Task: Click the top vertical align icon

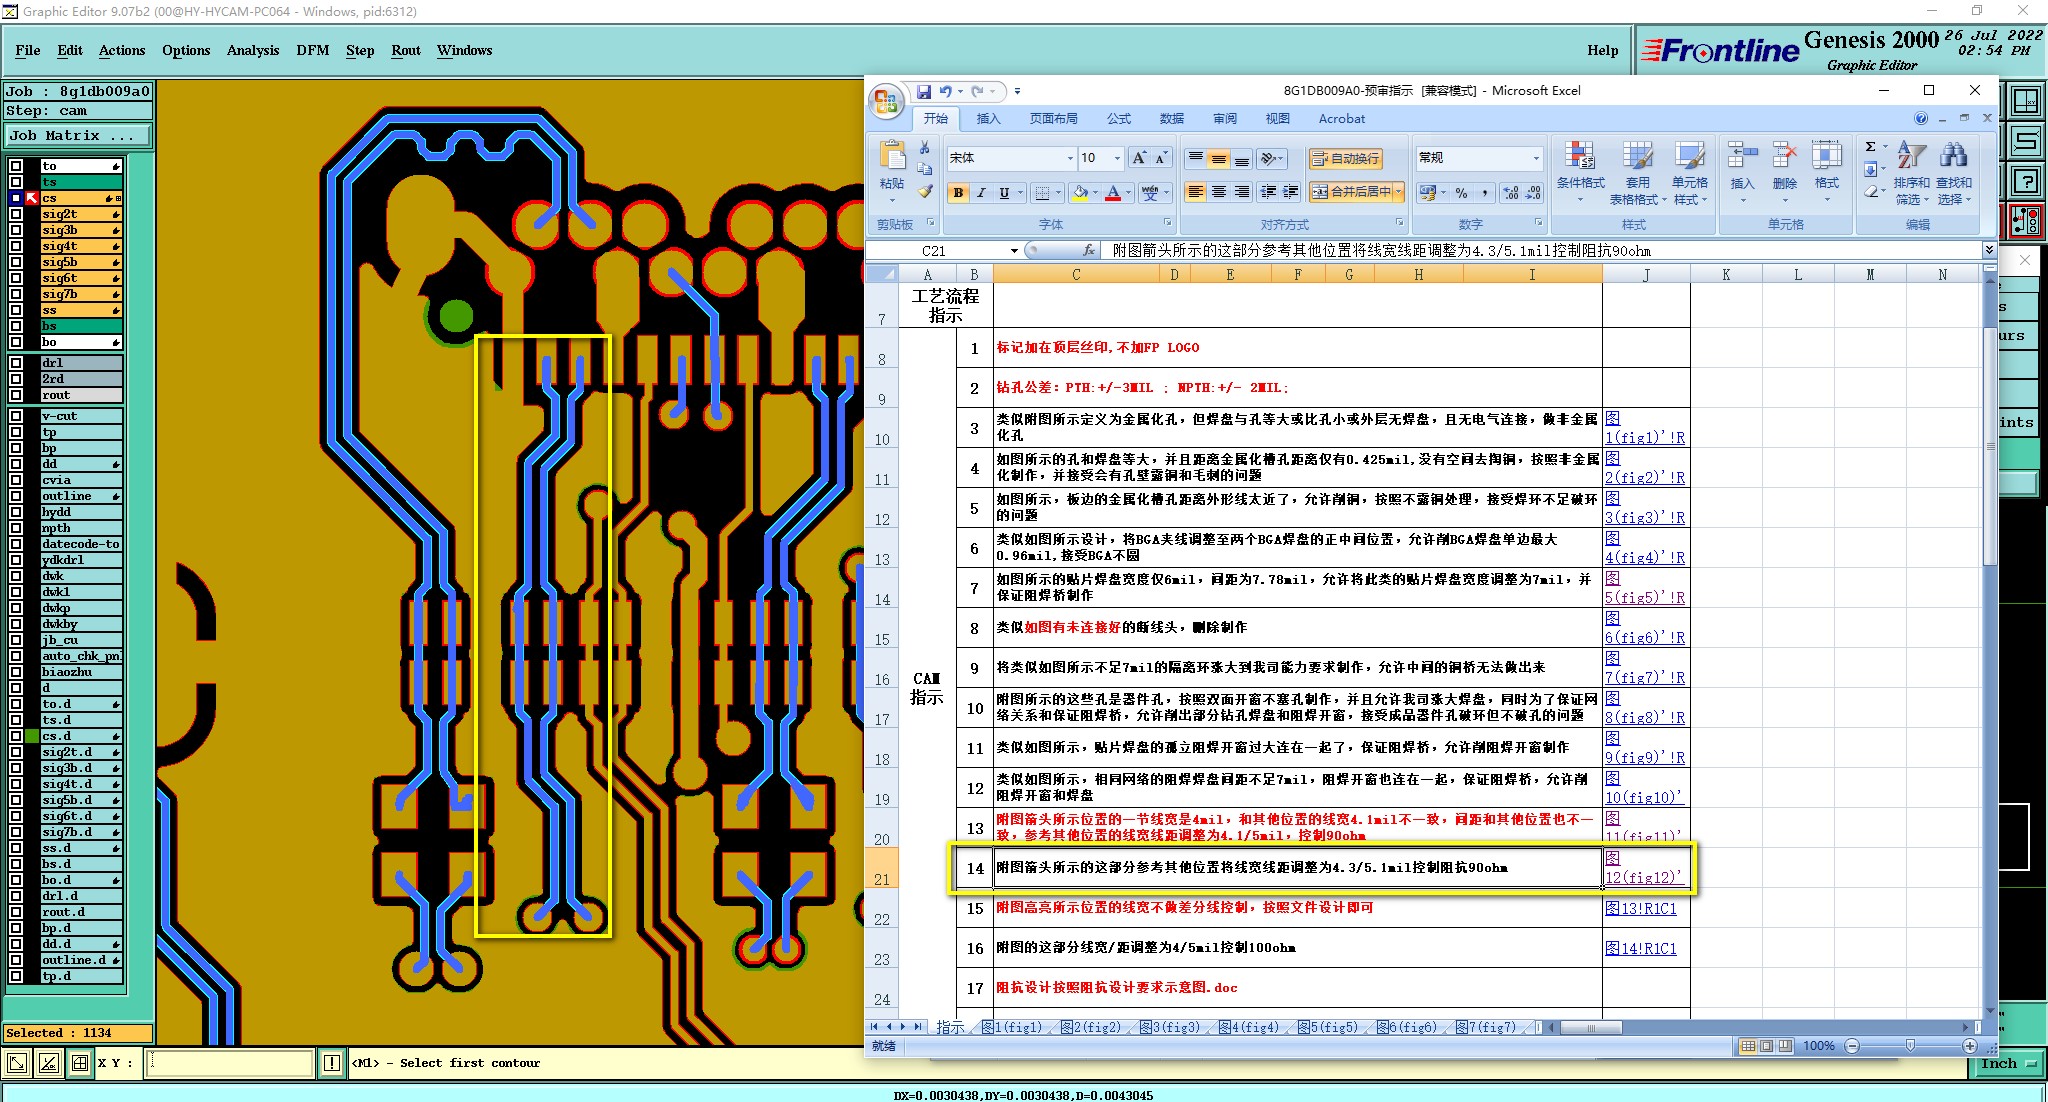Action: 1195,158
